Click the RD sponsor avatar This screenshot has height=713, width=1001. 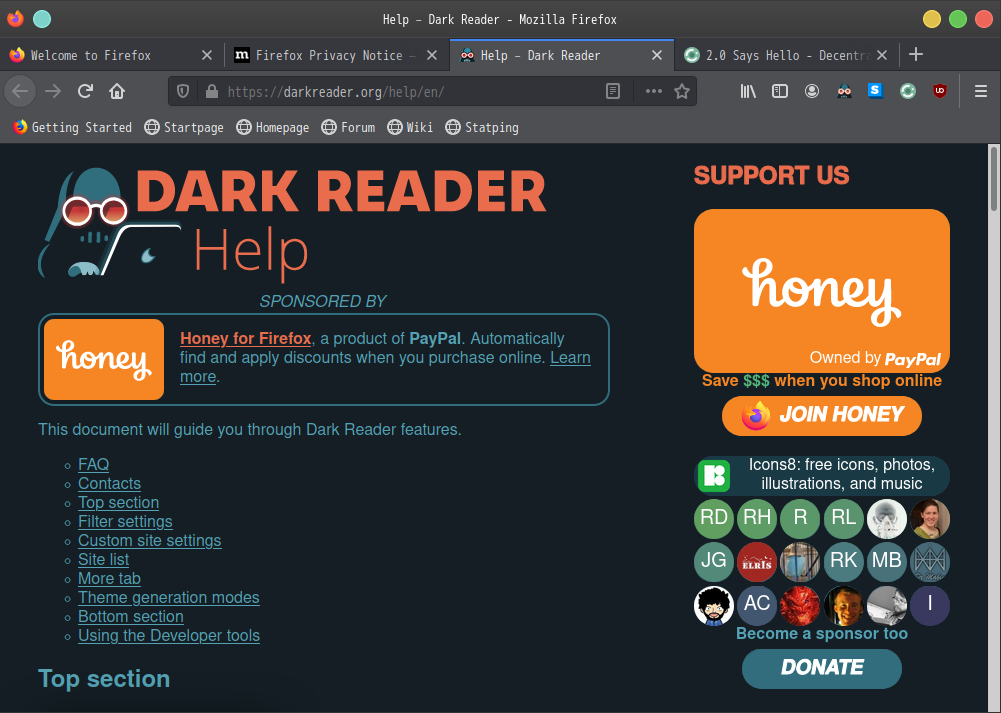(x=714, y=518)
